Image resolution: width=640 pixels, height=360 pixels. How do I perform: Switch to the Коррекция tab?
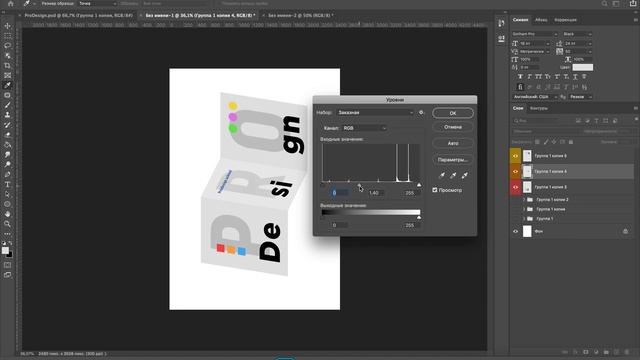[x=565, y=20]
